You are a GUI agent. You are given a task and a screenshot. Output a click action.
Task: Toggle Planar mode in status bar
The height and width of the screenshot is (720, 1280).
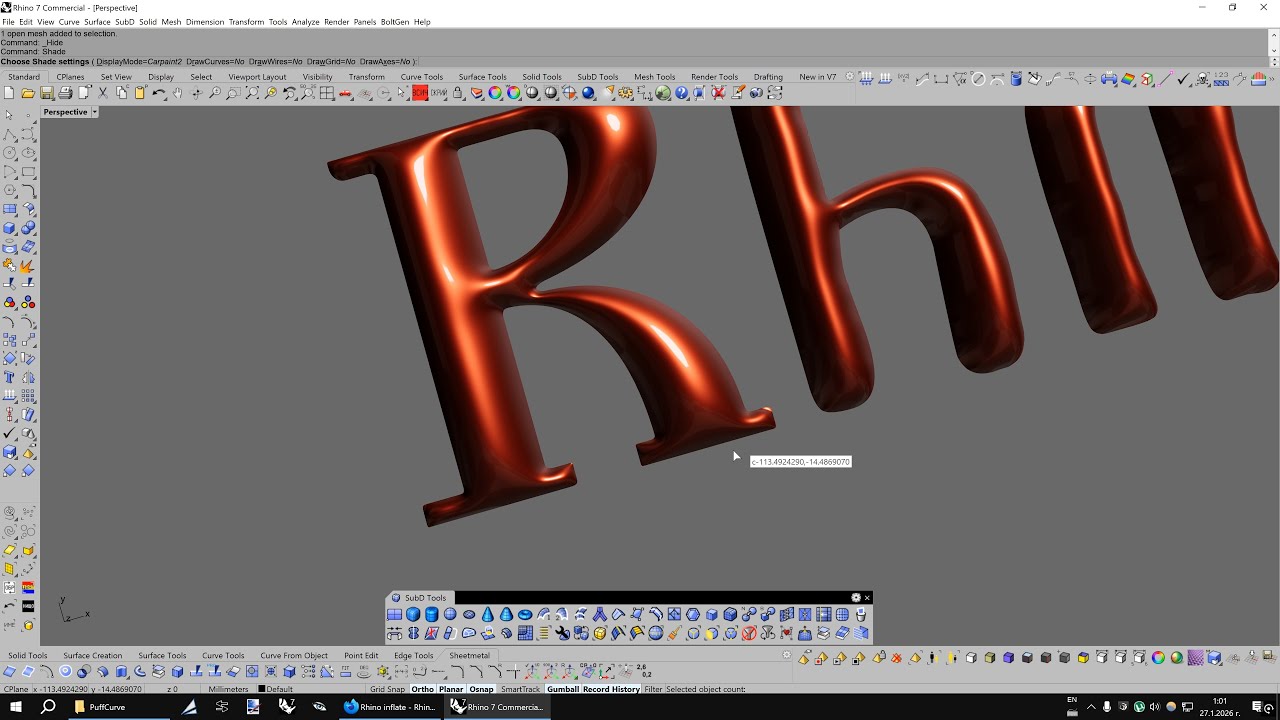[x=451, y=689]
